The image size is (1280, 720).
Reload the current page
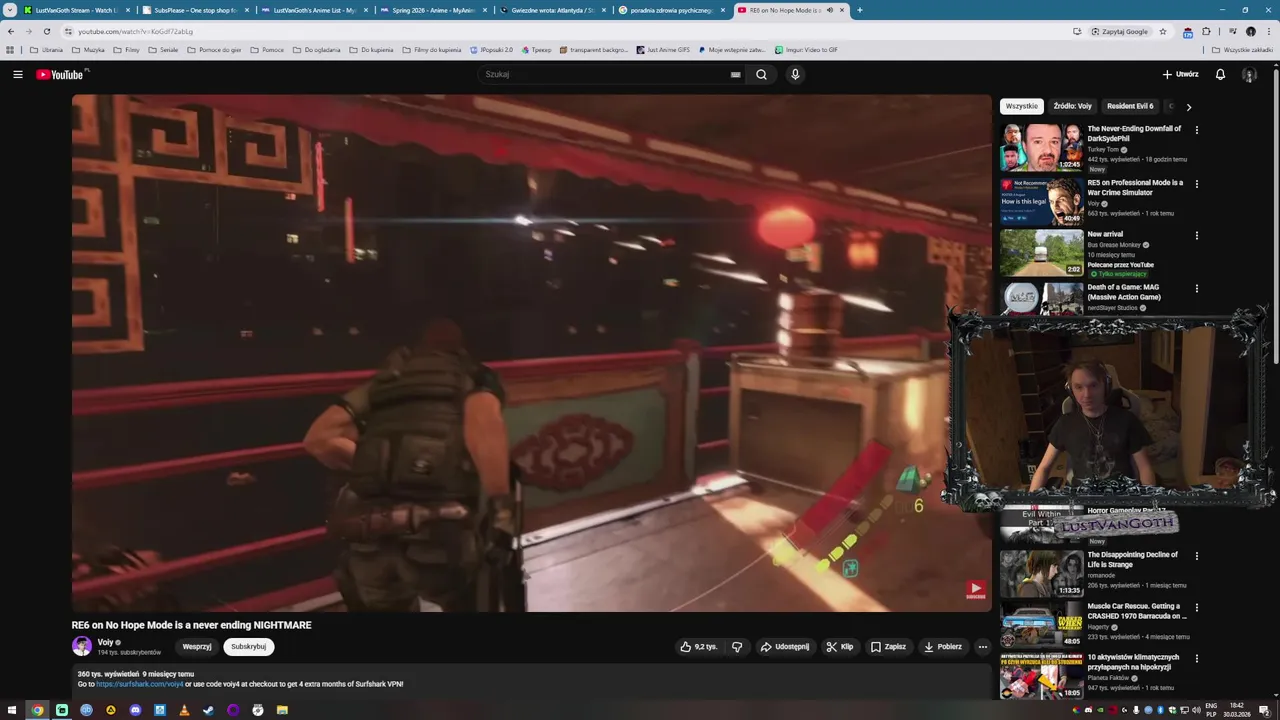pos(46,31)
